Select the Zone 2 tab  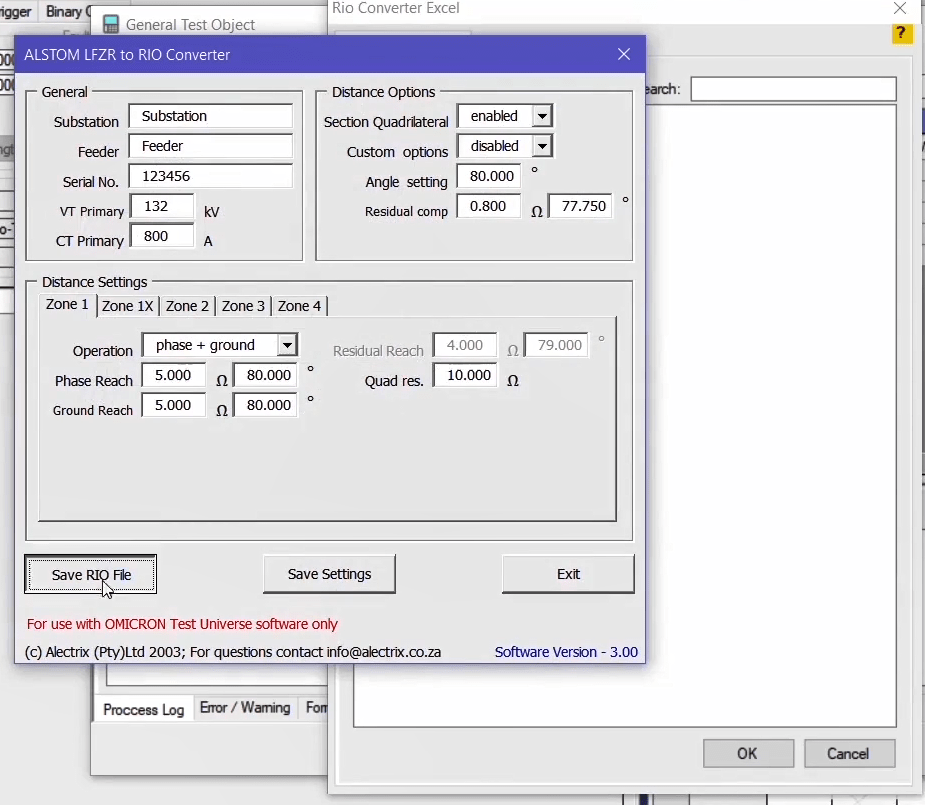[x=187, y=306]
